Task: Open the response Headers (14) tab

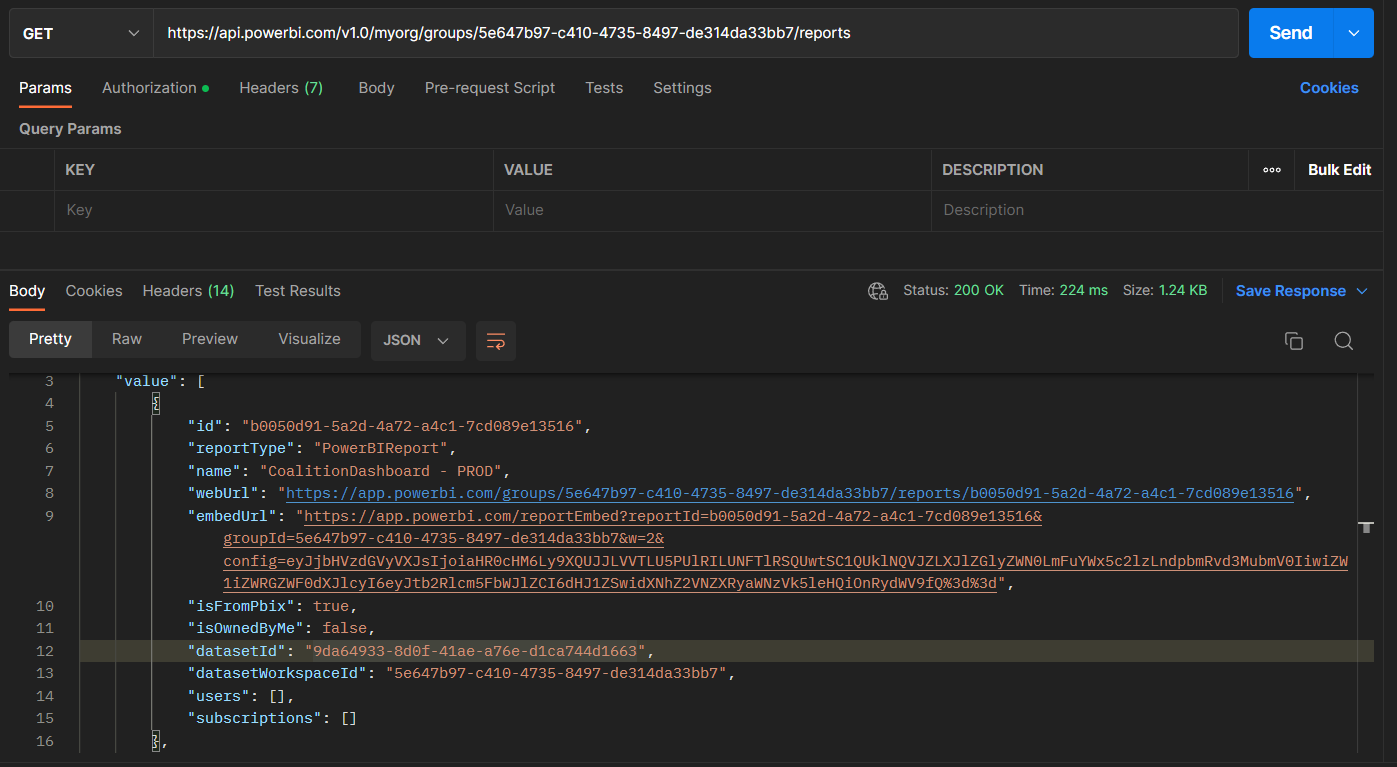Action: [x=188, y=291]
